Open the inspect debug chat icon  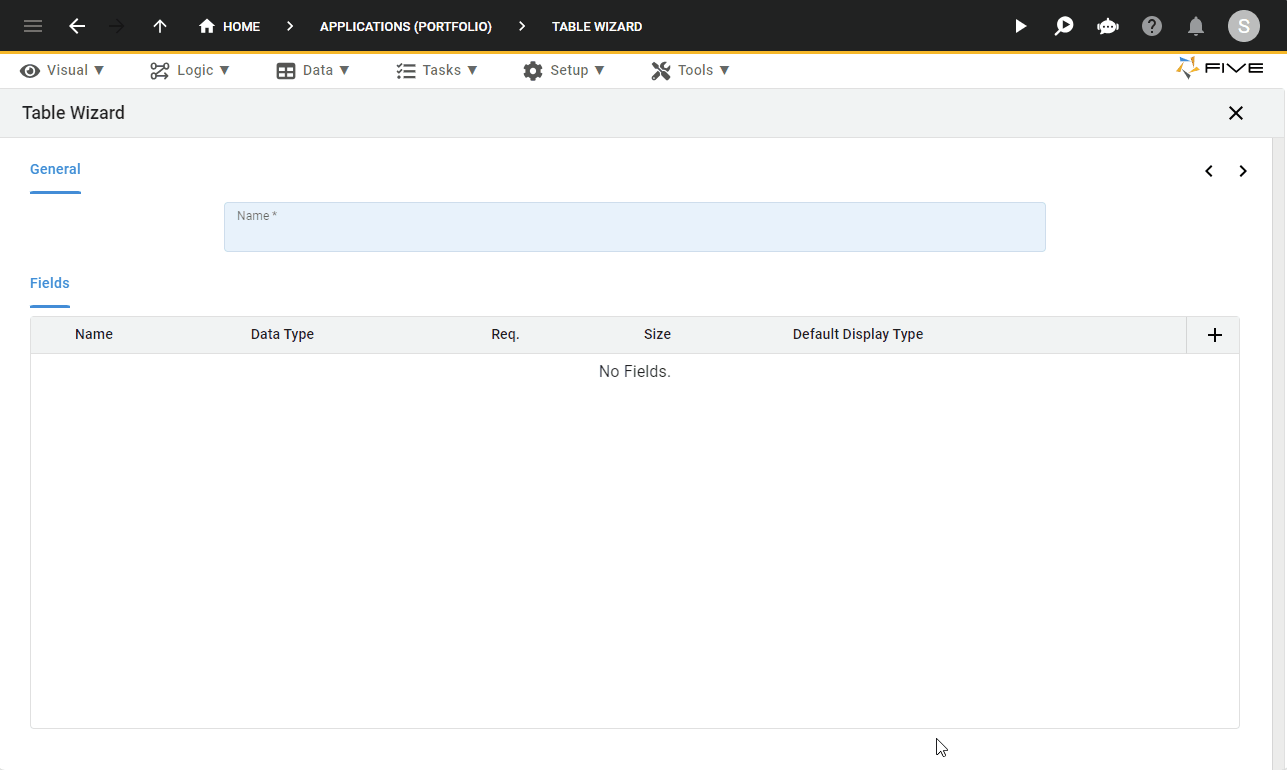tap(1064, 26)
